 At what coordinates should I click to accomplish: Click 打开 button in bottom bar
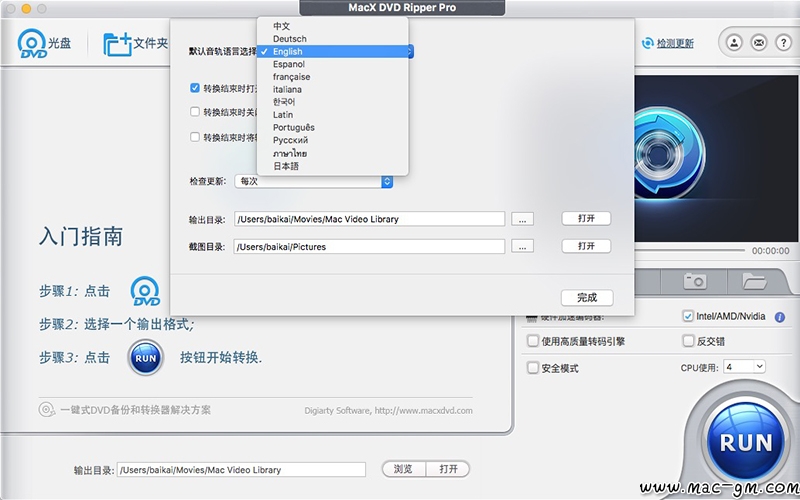448,469
